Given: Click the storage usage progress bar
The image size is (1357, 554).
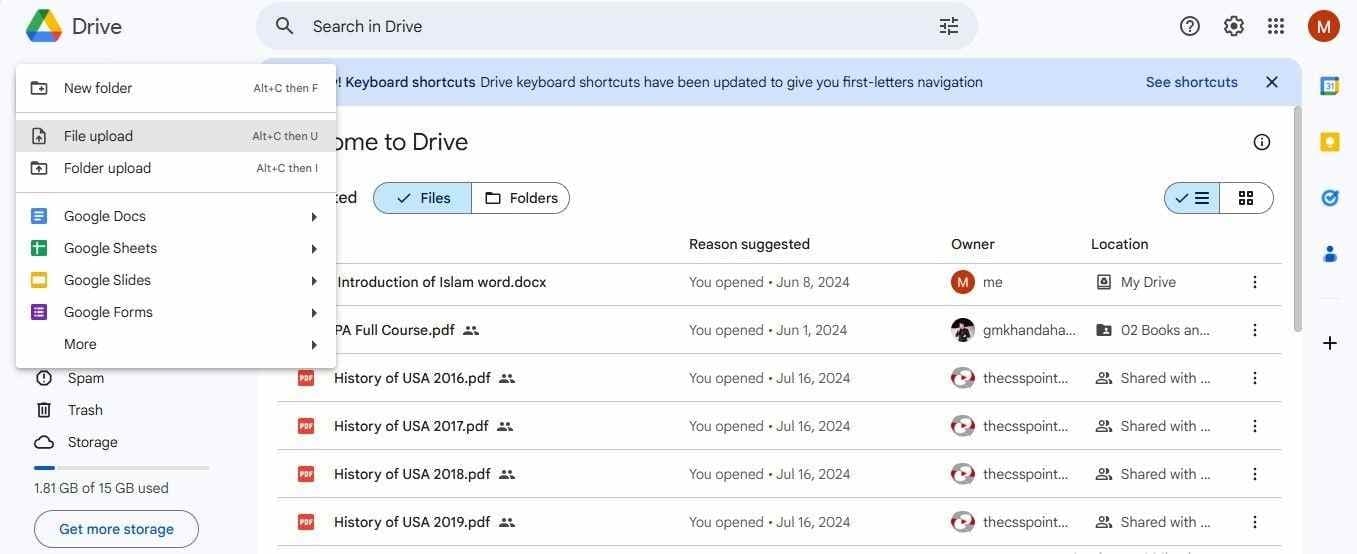Looking at the screenshot, I should (x=121, y=468).
